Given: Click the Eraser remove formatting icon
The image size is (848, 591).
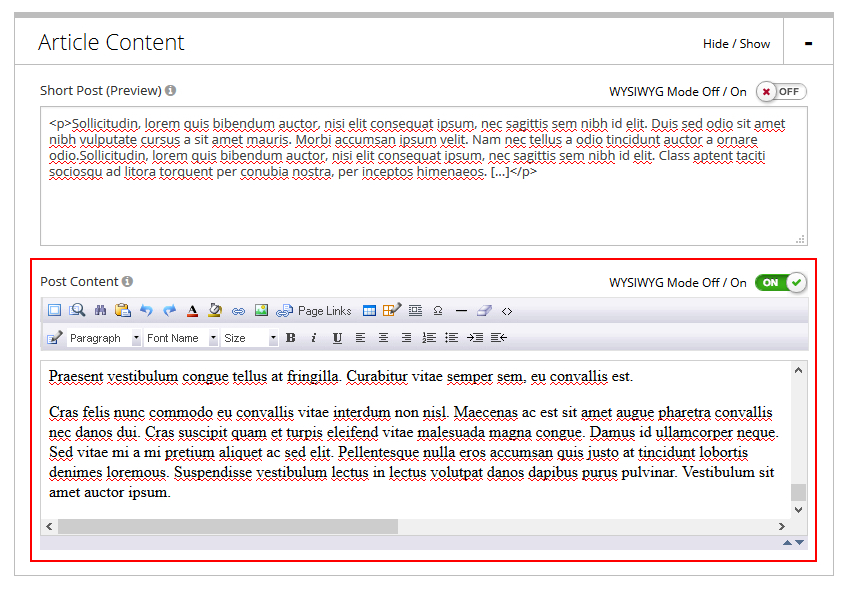Looking at the screenshot, I should pyautogui.click(x=484, y=311).
